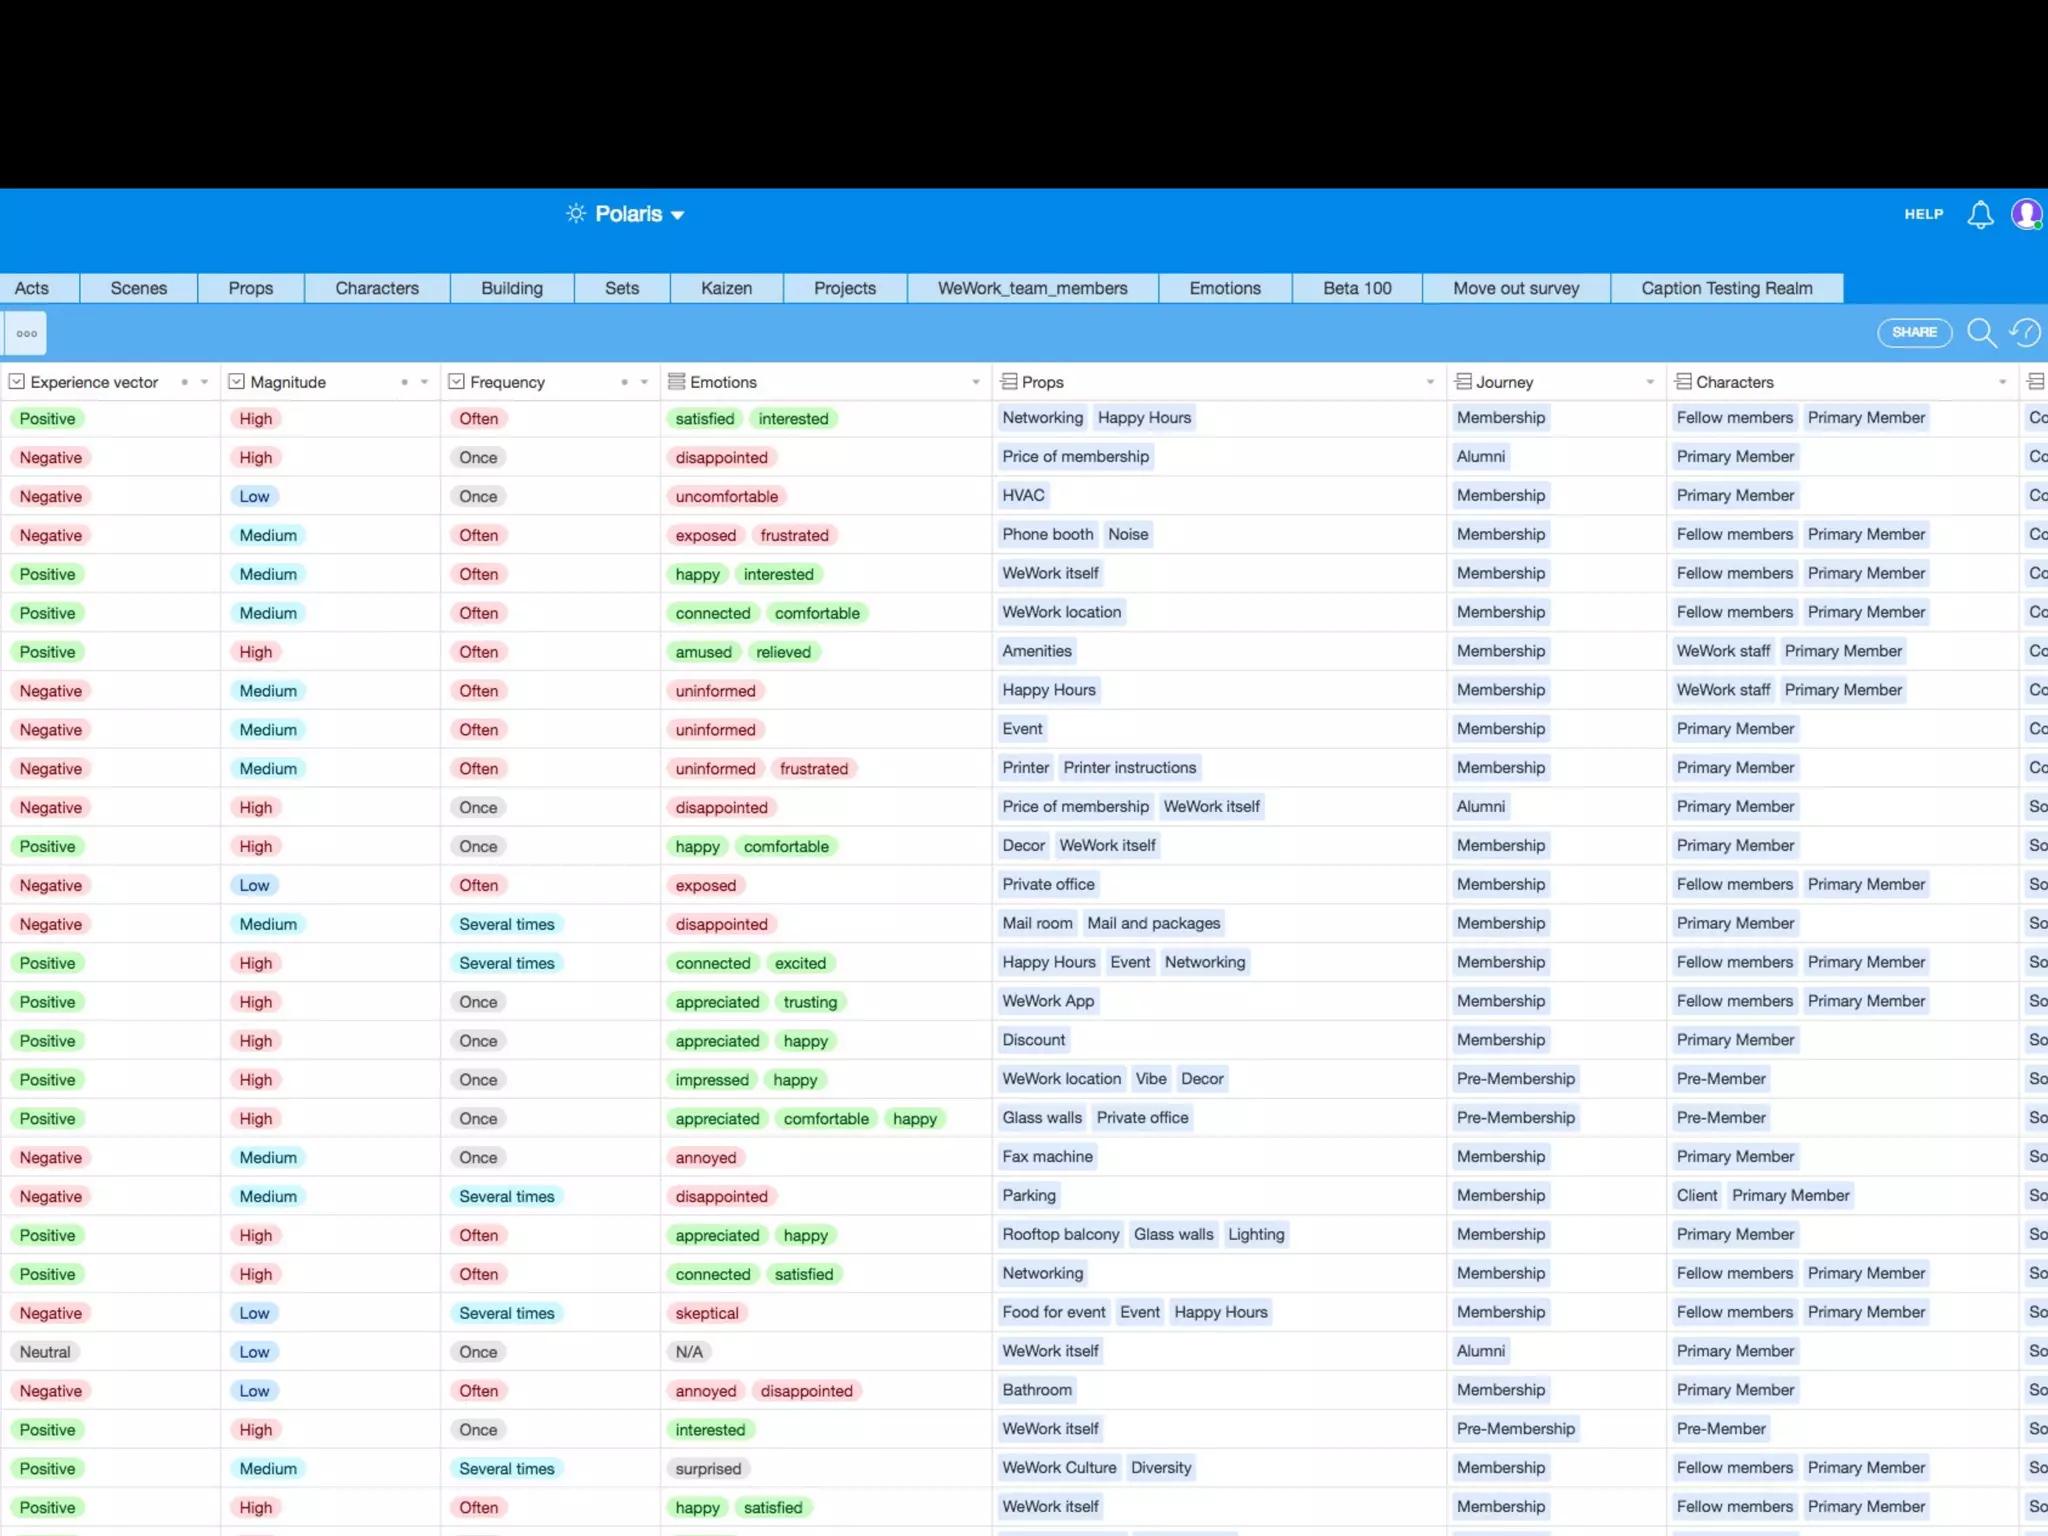2048x1536 pixels.
Task: Click the search magnifier icon
Action: pos(1981,333)
